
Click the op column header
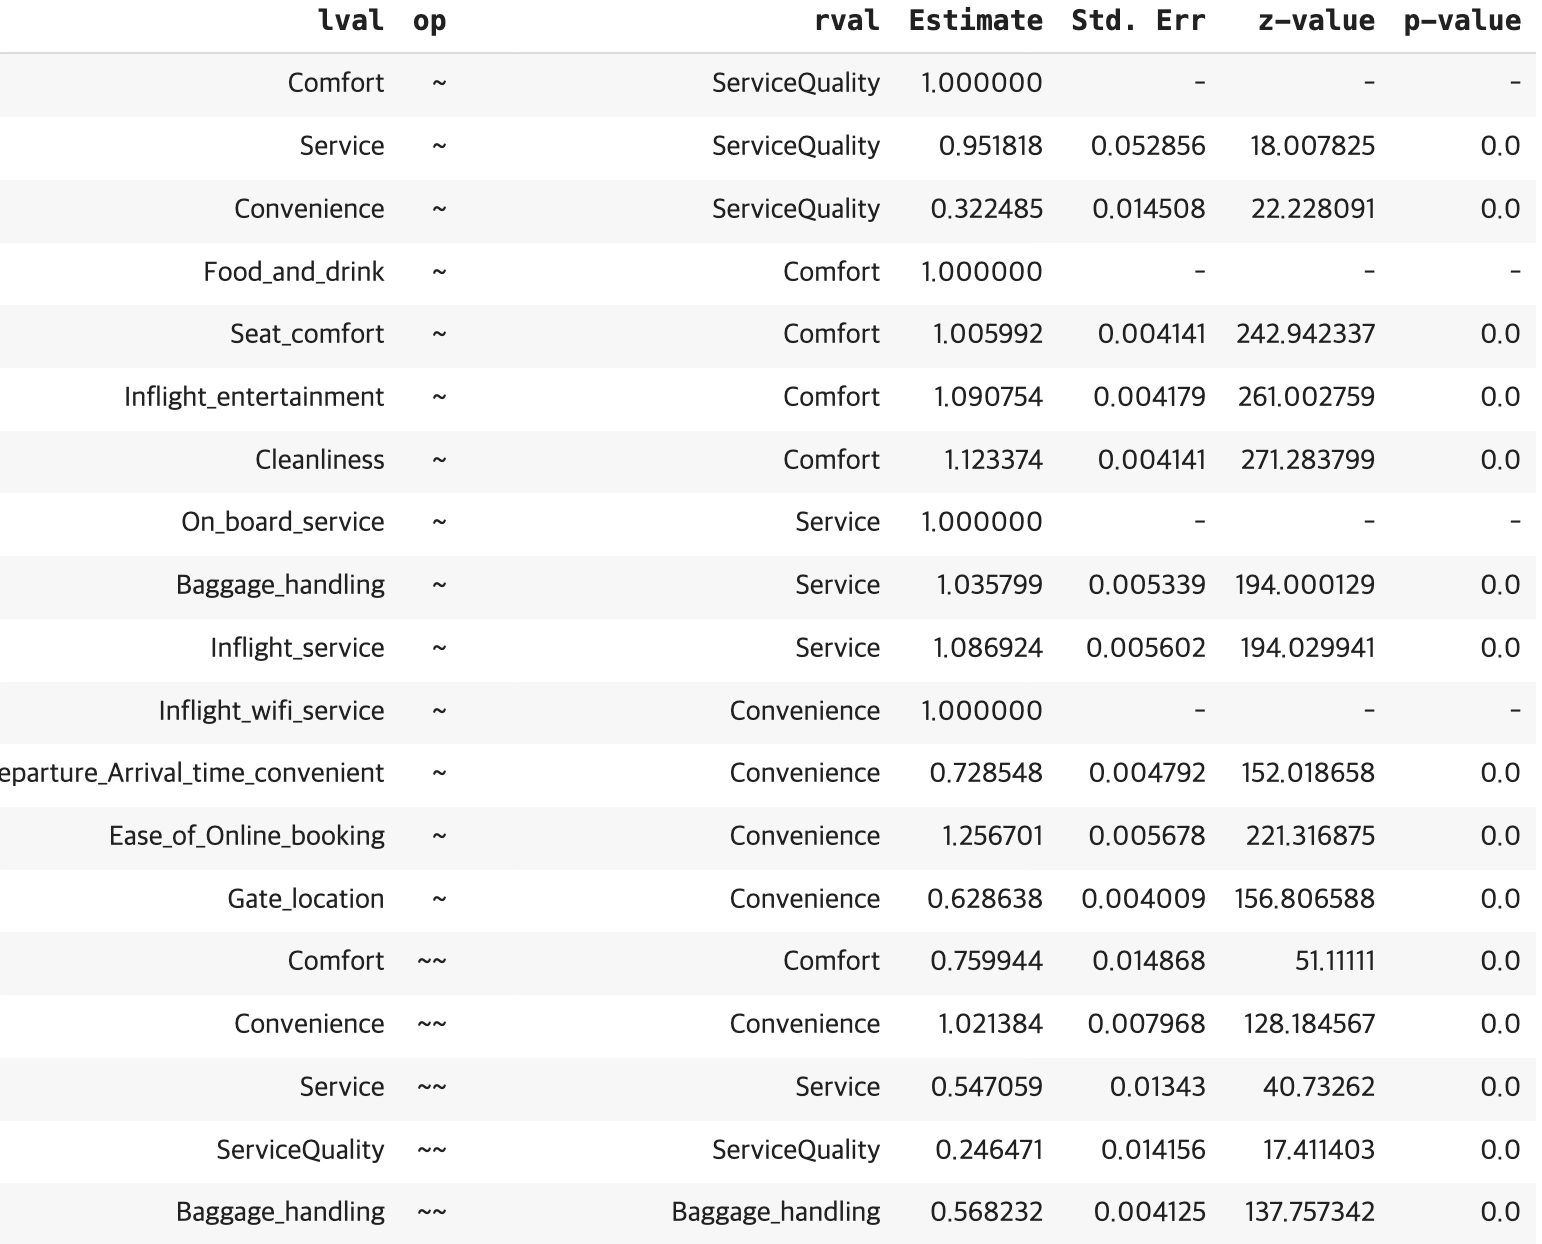tap(430, 20)
